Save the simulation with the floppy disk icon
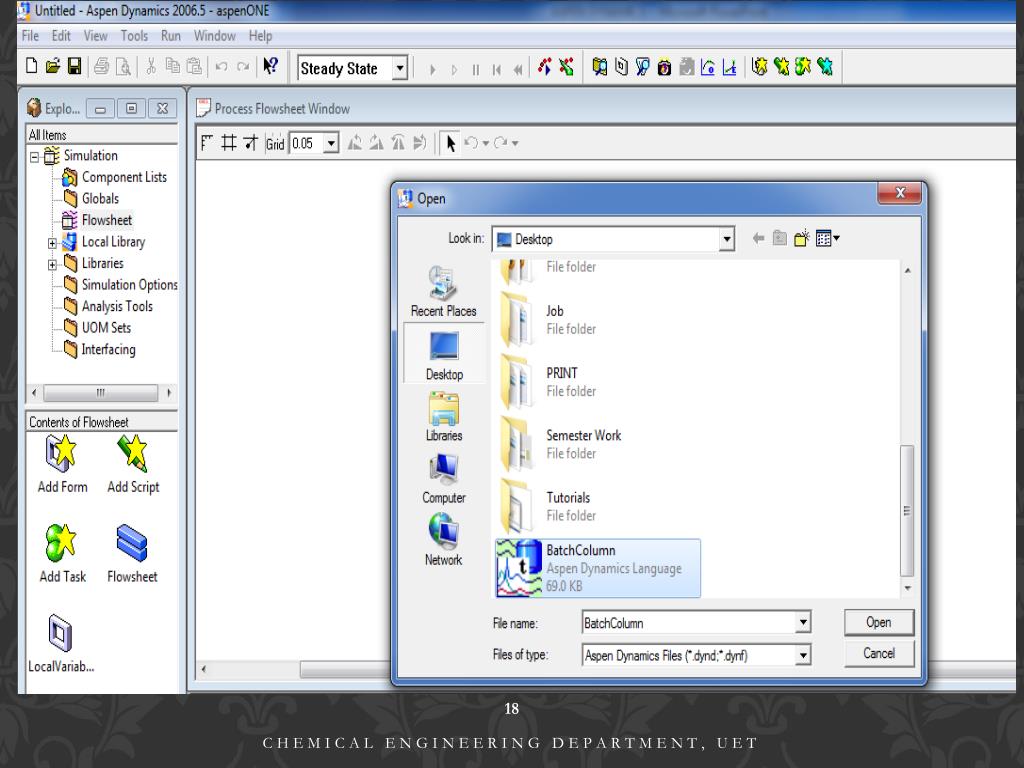Image resolution: width=1024 pixels, height=768 pixels. tap(74, 66)
